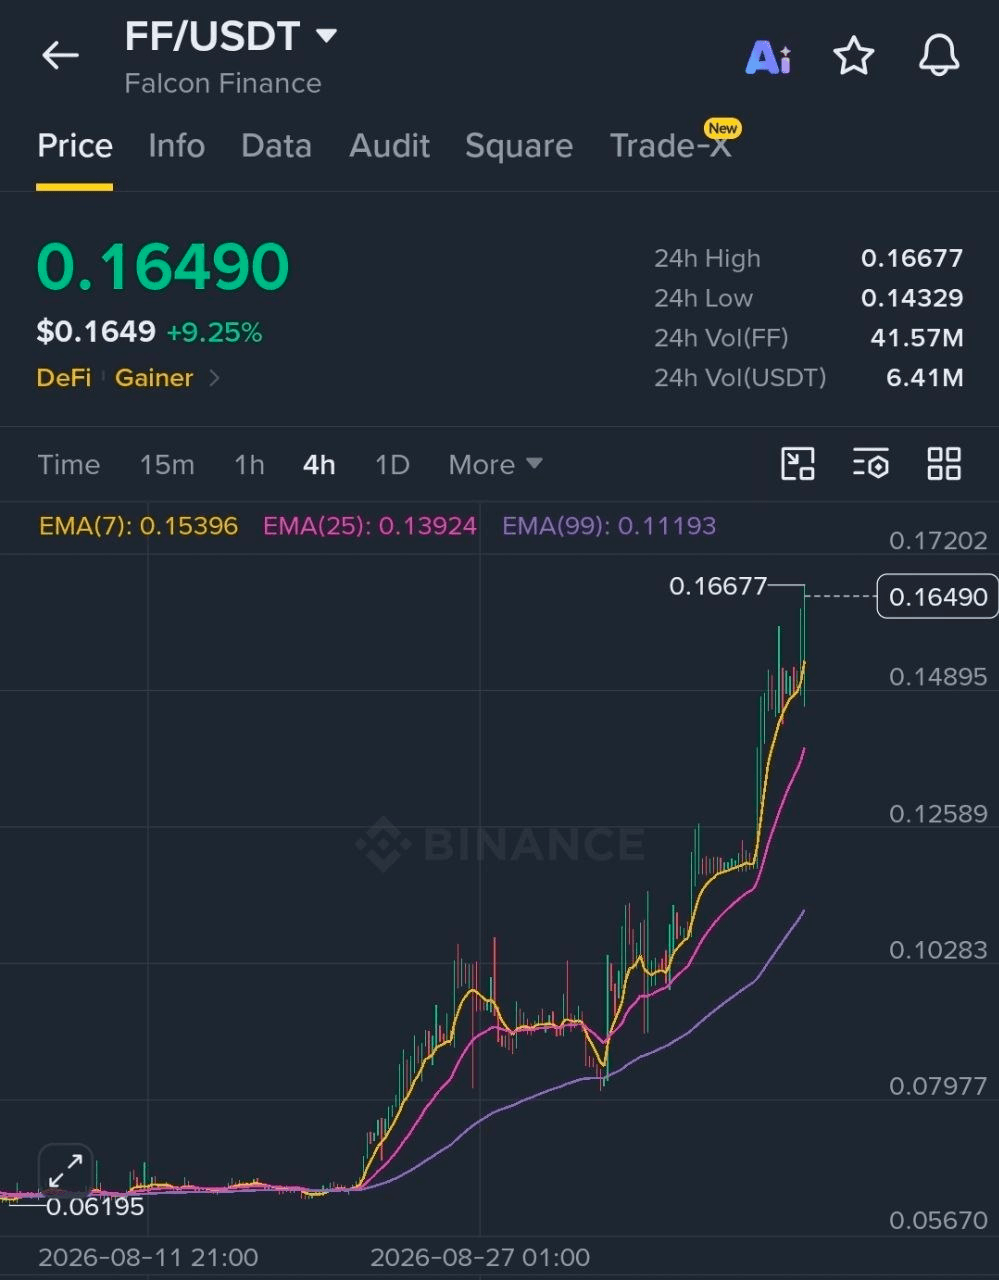Tap the 0.06195 low marker on chart
999x1280 pixels.
[x=95, y=1206]
